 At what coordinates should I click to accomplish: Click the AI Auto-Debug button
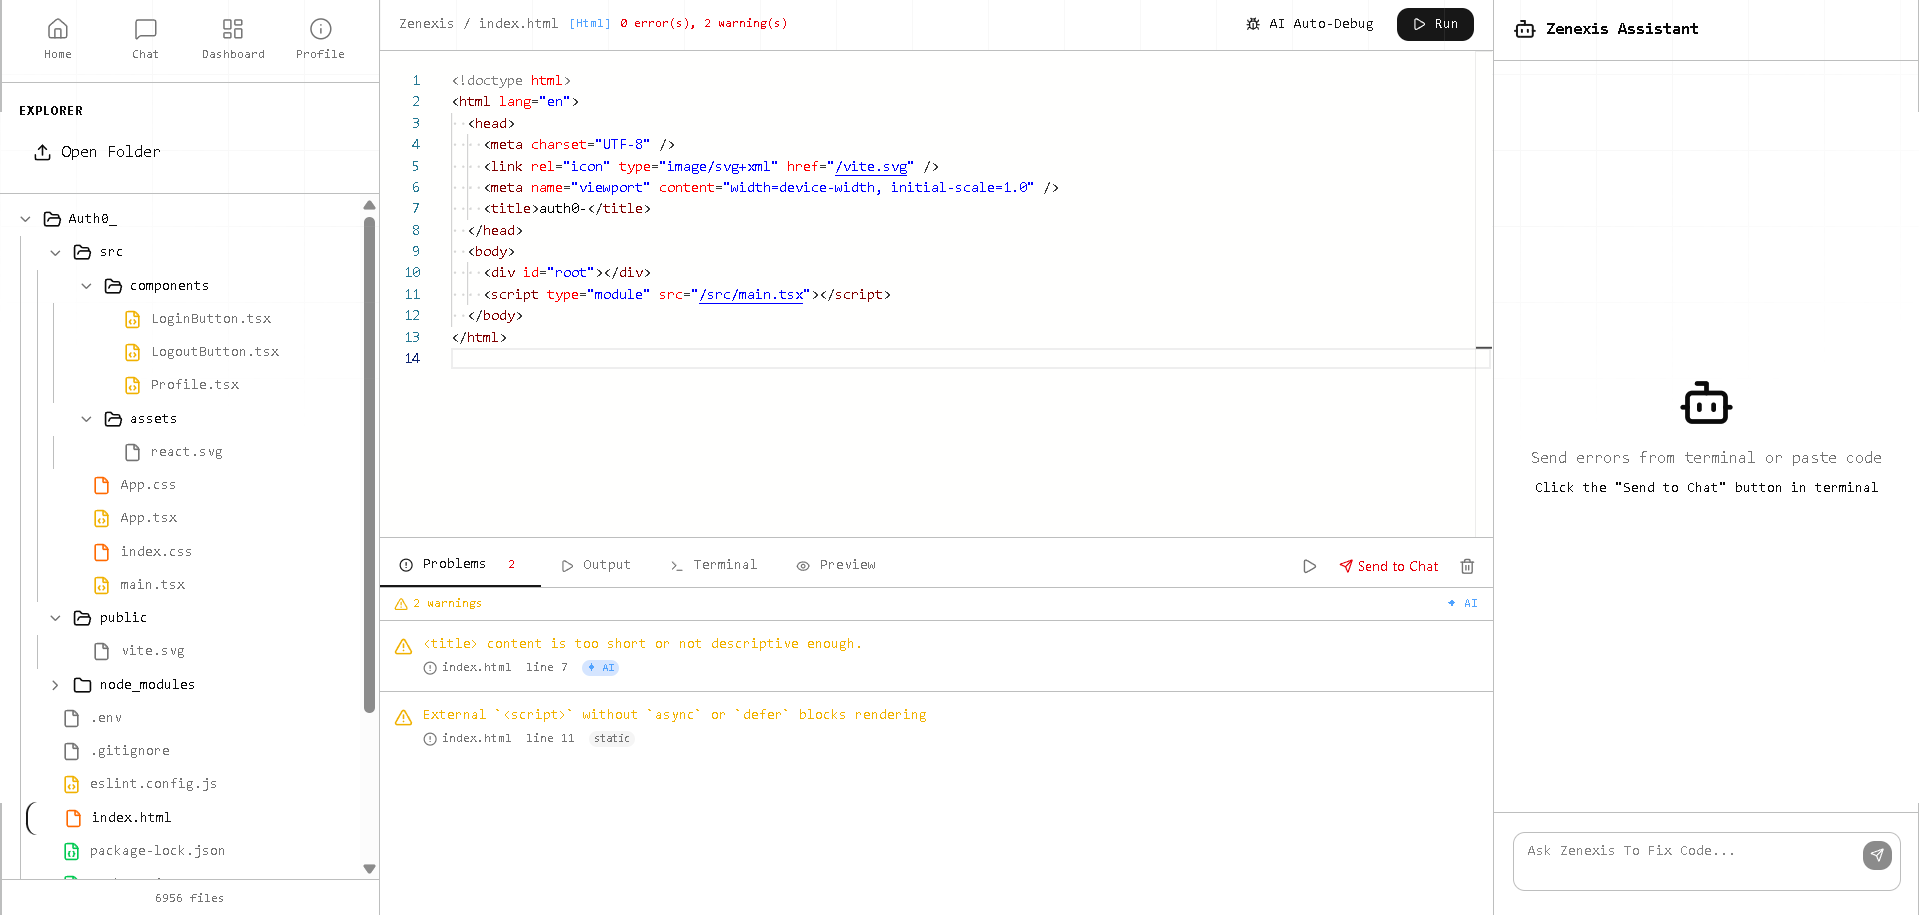[x=1310, y=24]
